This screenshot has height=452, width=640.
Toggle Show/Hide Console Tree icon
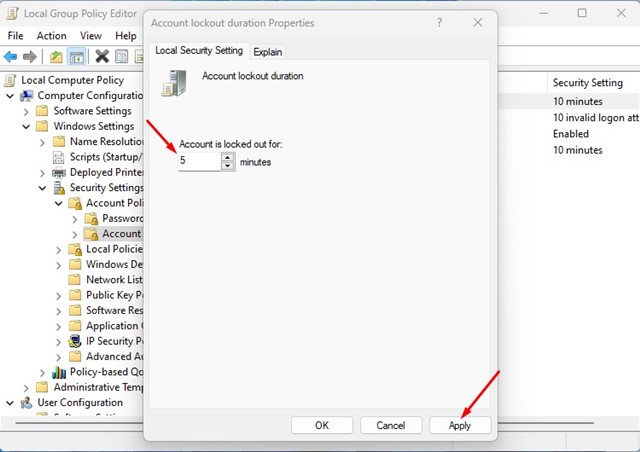pos(76,56)
